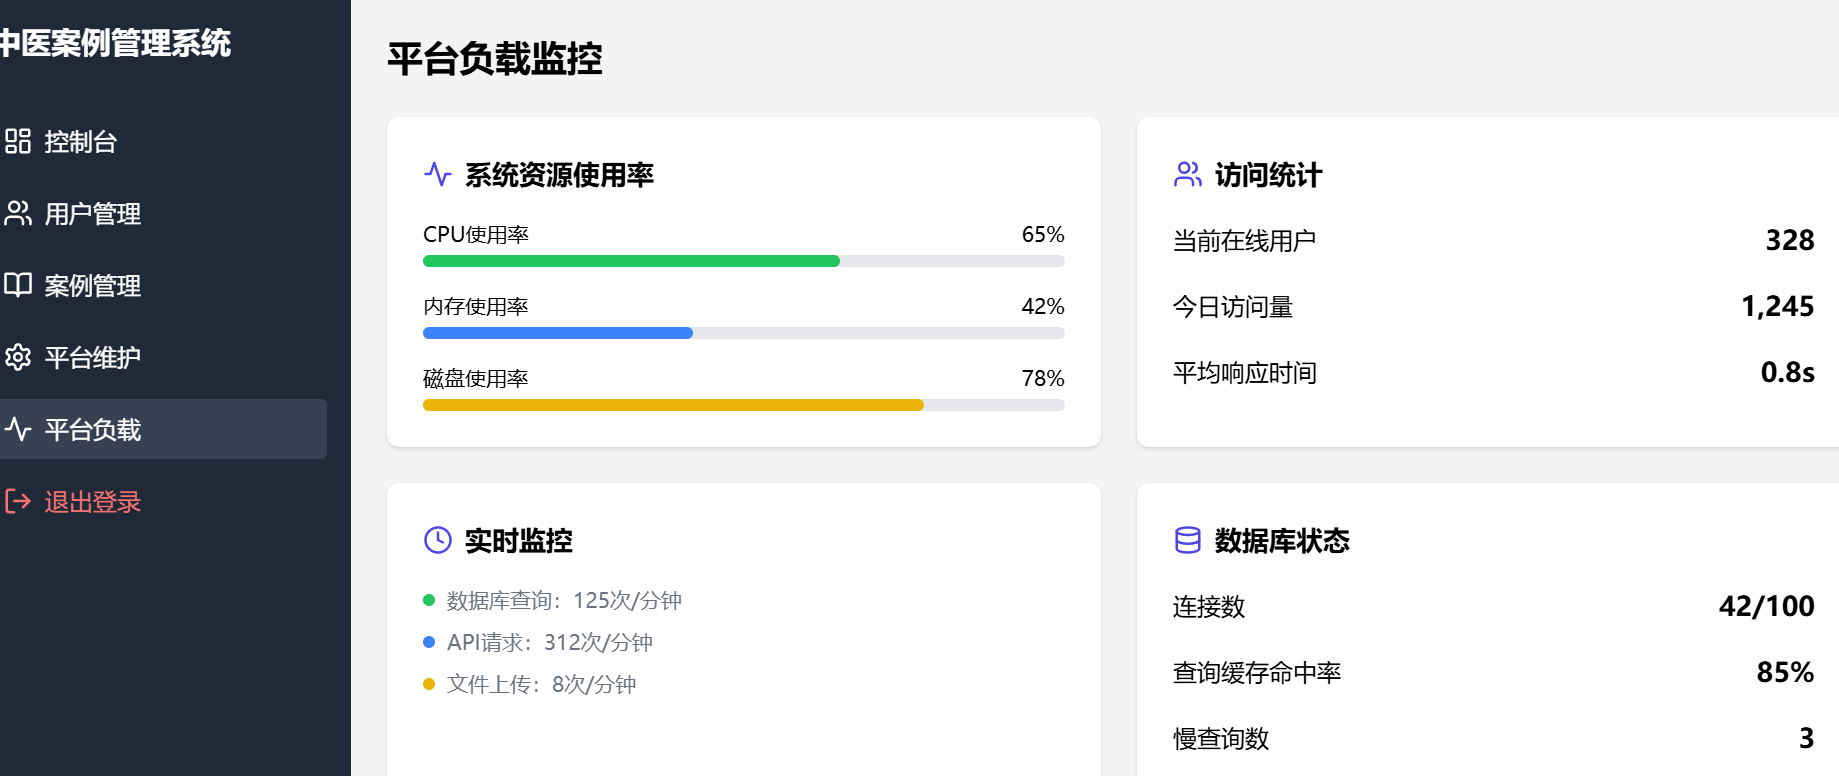Click the blue 内存使用率 progress bar
Image resolution: width=1839 pixels, height=776 pixels.
click(x=558, y=333)
